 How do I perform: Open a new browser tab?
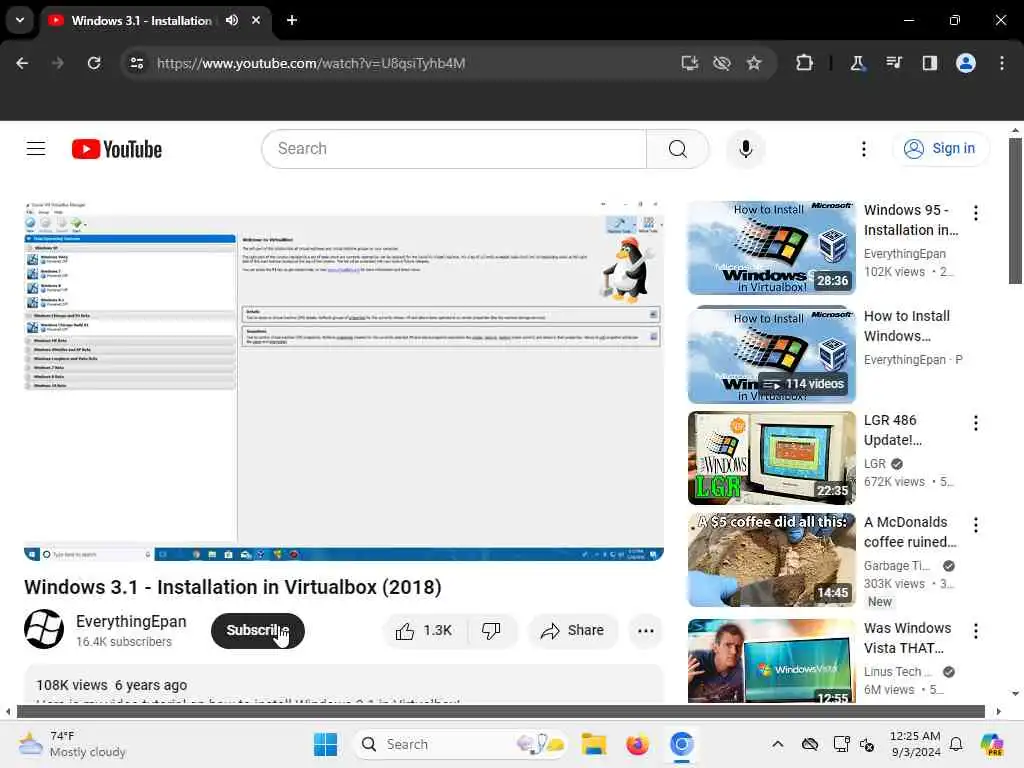point(292,20)
